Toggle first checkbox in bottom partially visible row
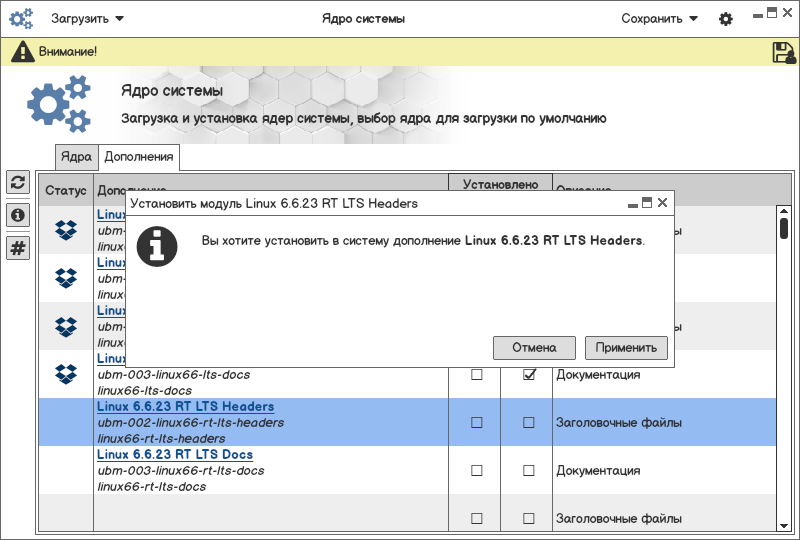This screenshot has width=800, height=540. tap(477, 519)
